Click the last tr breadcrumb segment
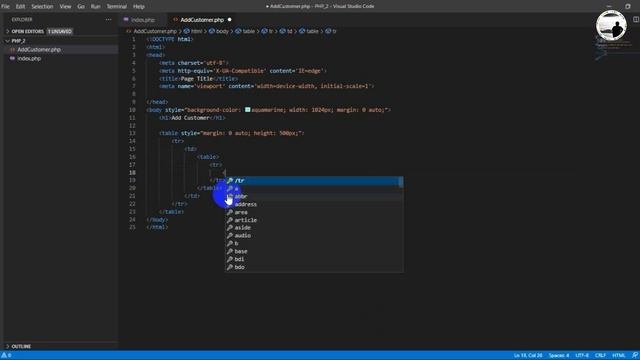640x360 pixels. pos(334,31)
